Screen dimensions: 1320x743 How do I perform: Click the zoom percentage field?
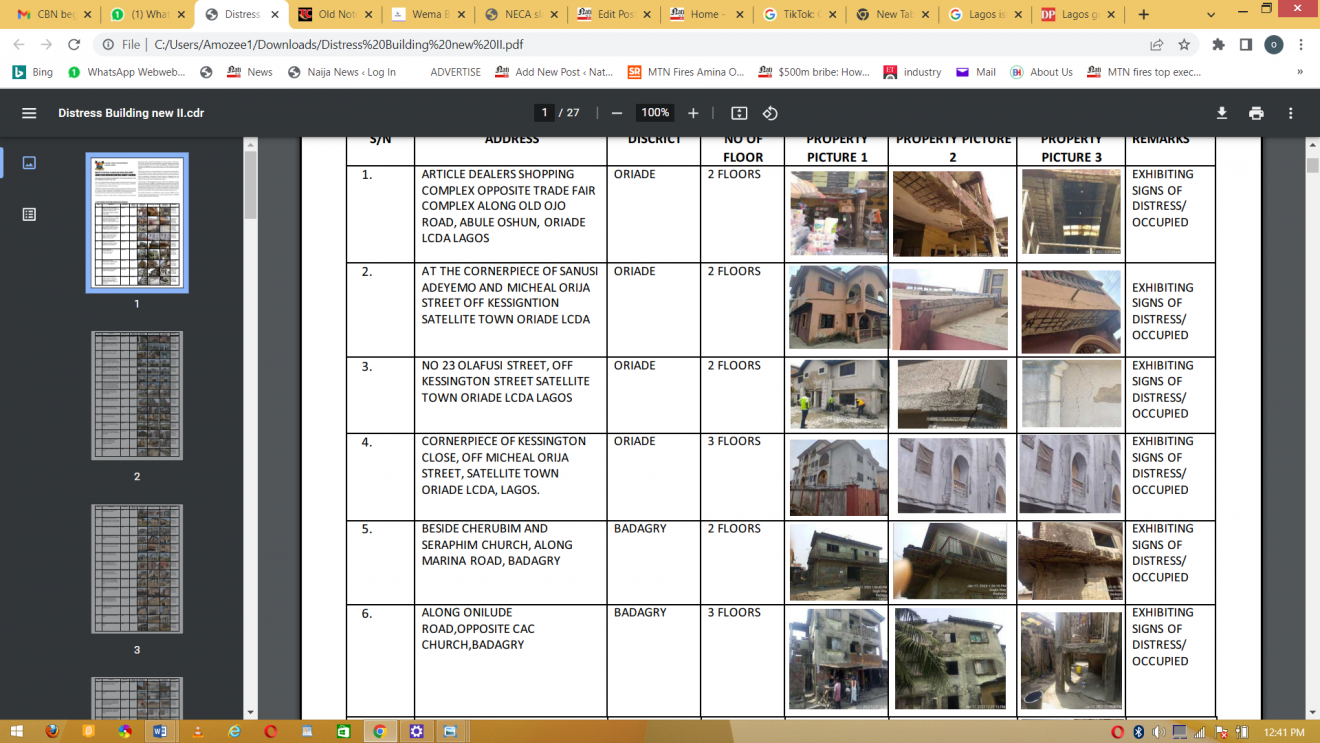(655, 113)
